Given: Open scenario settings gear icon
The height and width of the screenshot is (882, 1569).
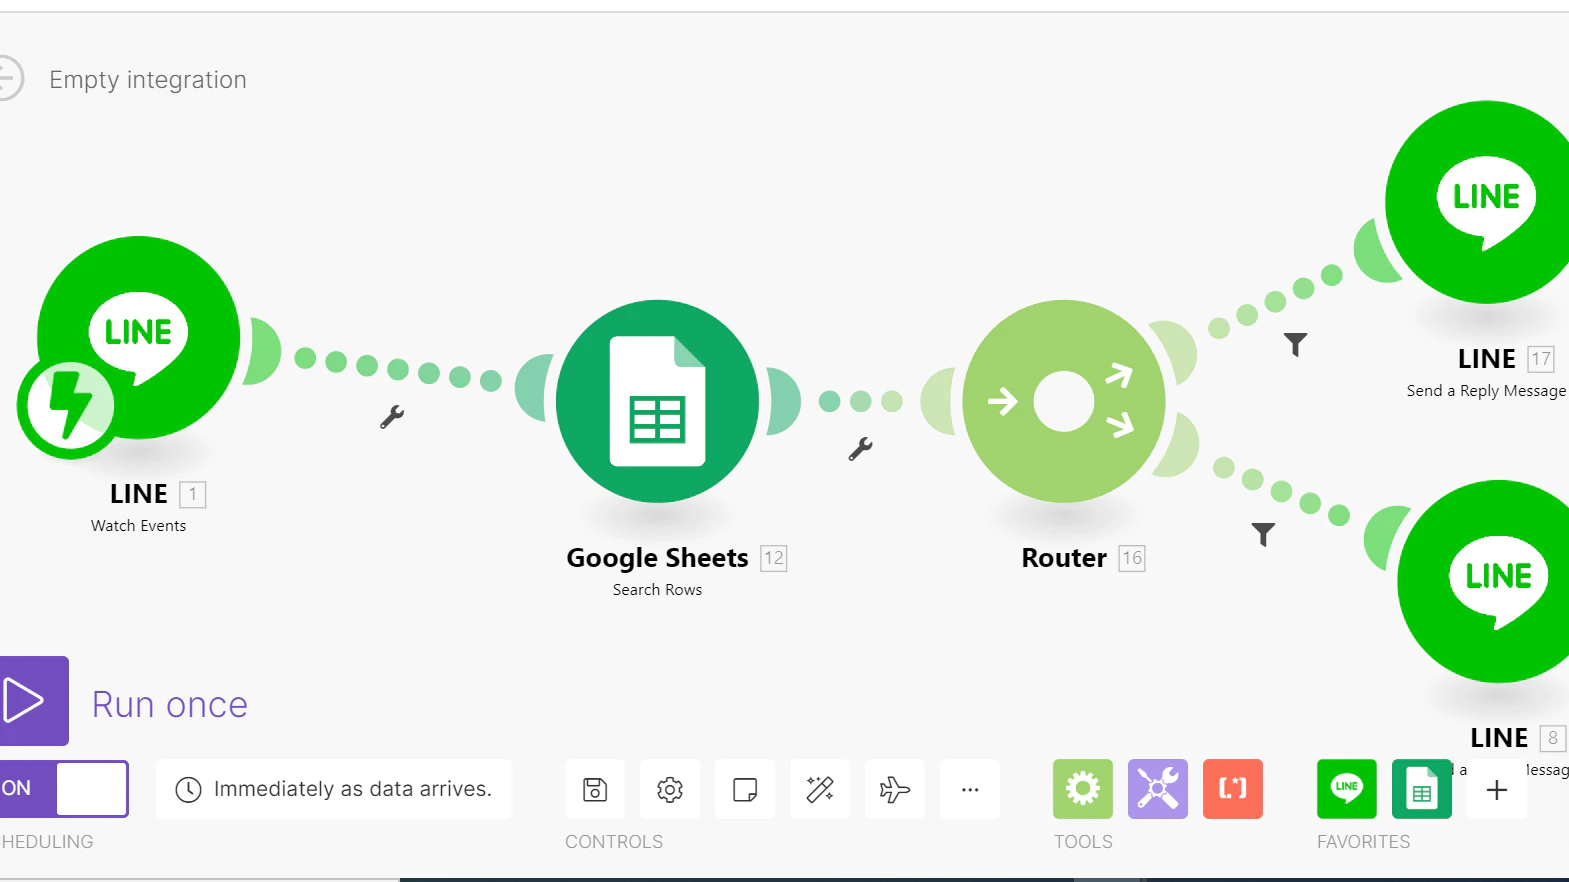Looking at the screenshot, I should 670,789.
